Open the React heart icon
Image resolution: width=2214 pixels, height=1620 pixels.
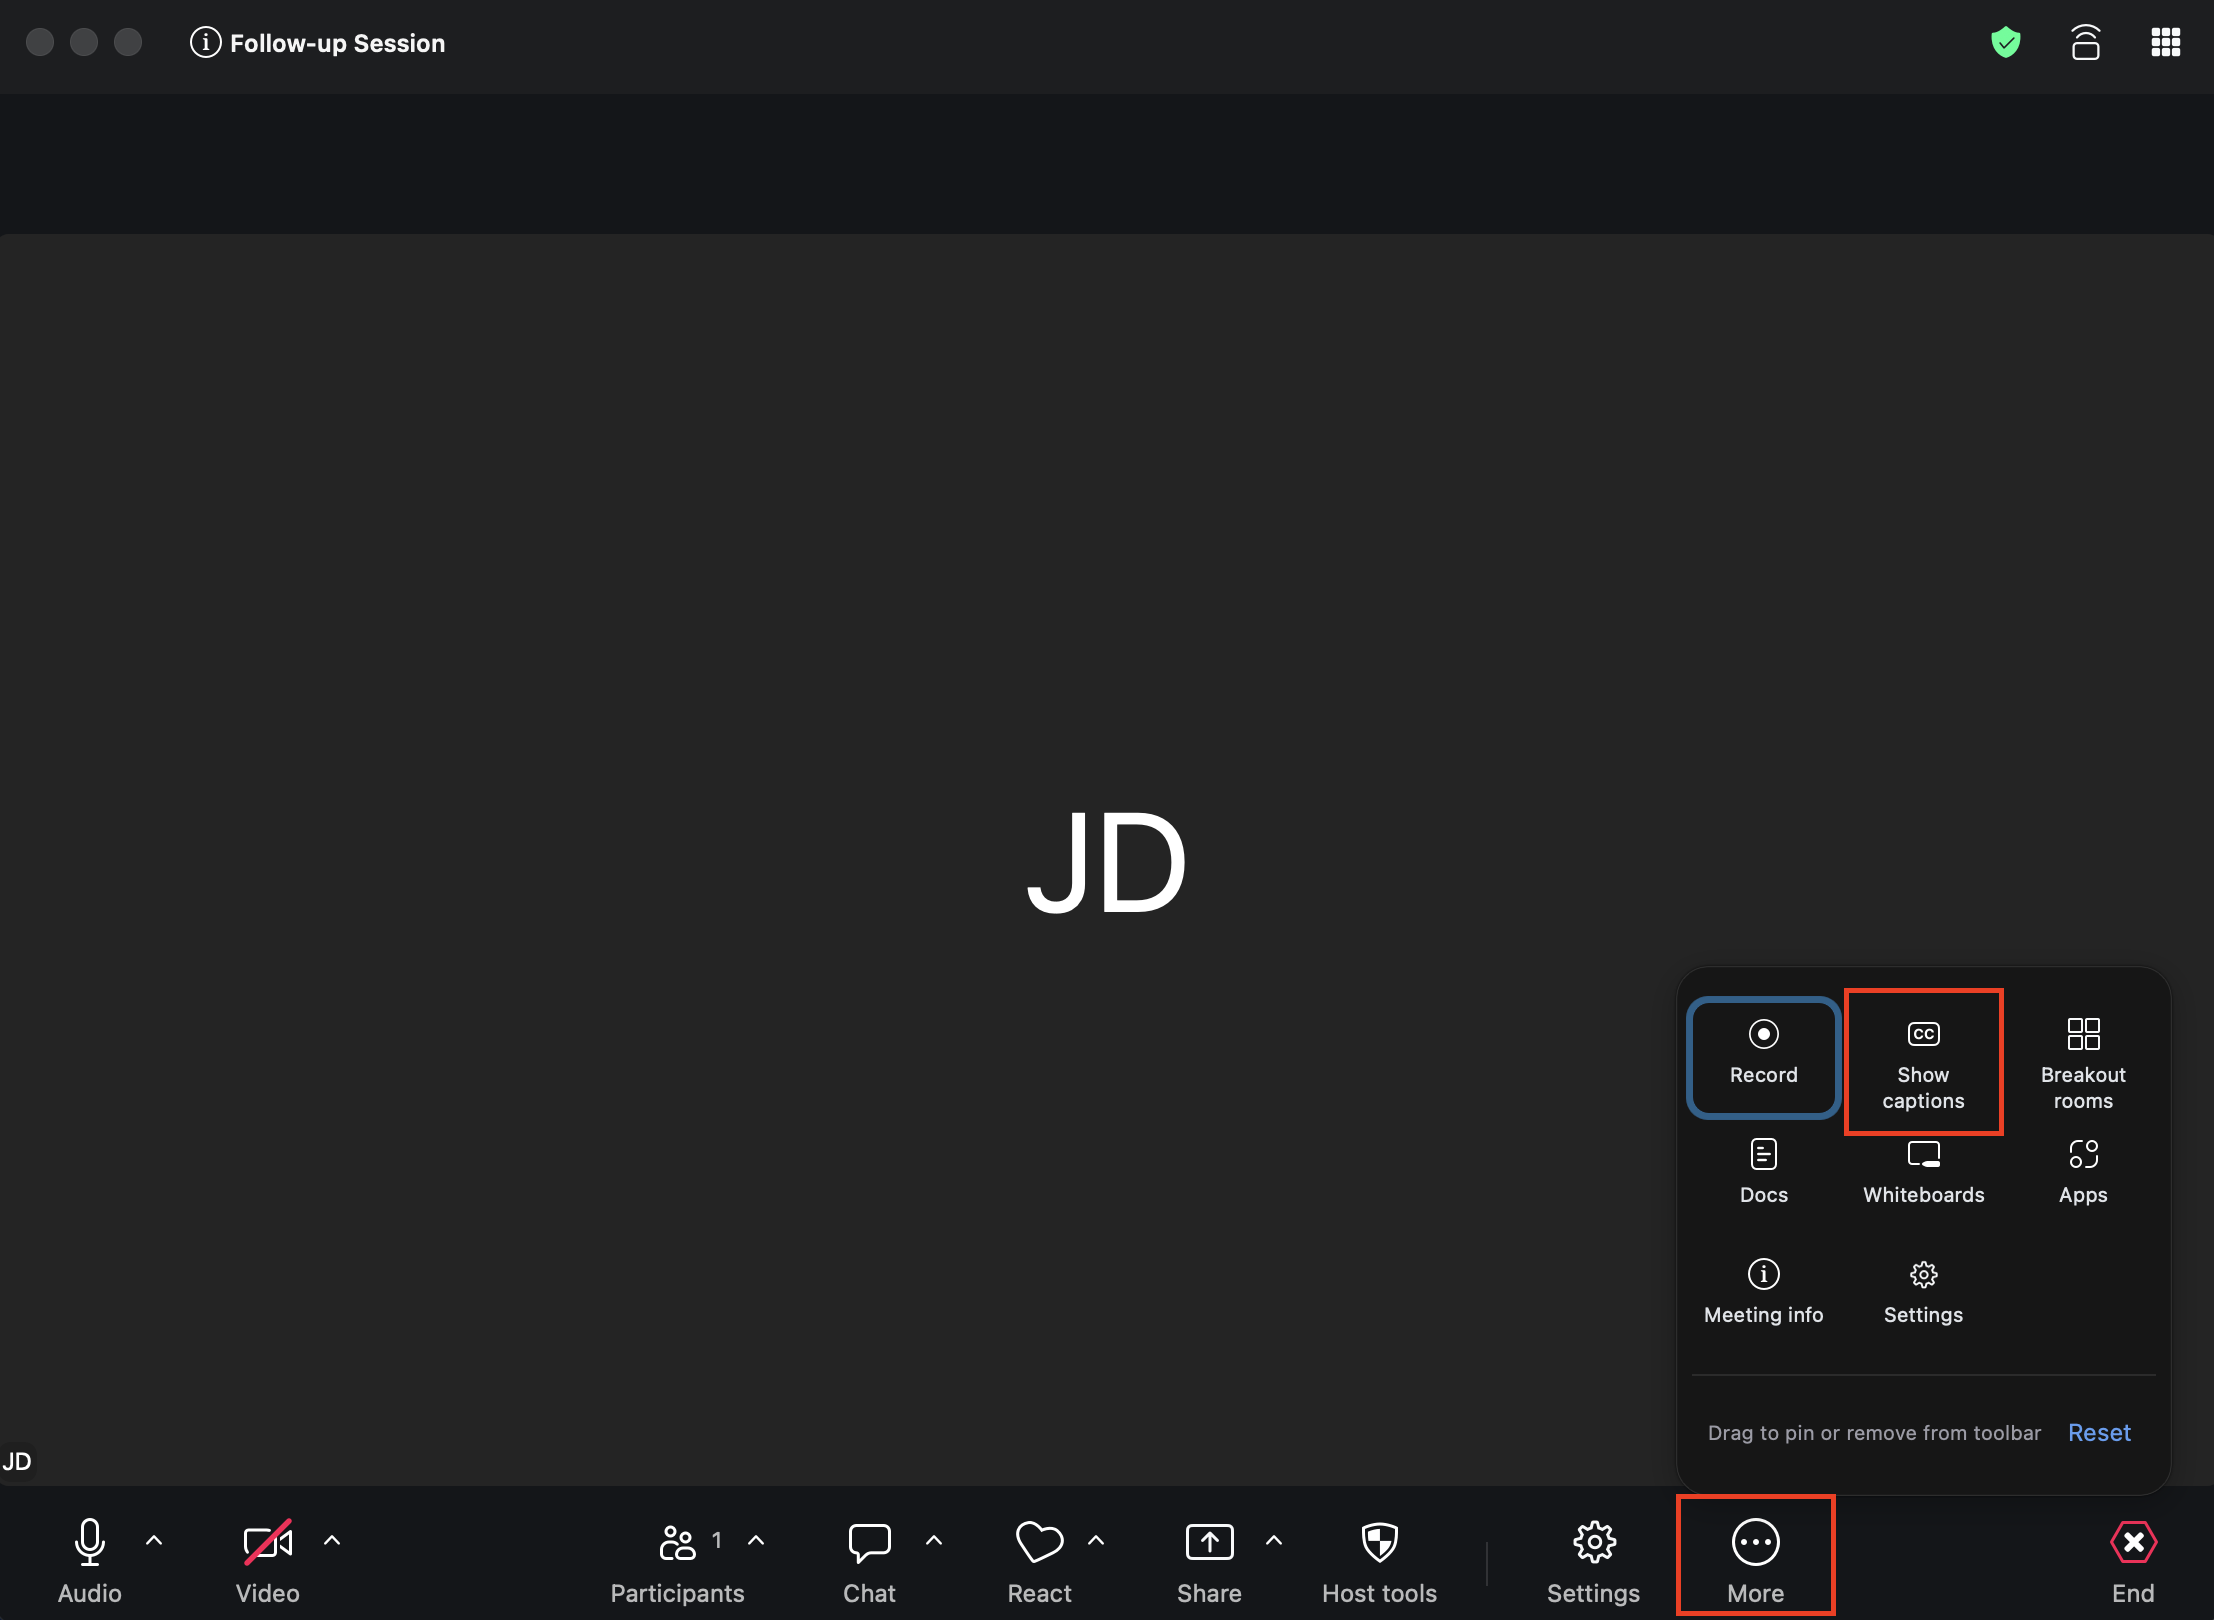(x=1039, y=1542)
